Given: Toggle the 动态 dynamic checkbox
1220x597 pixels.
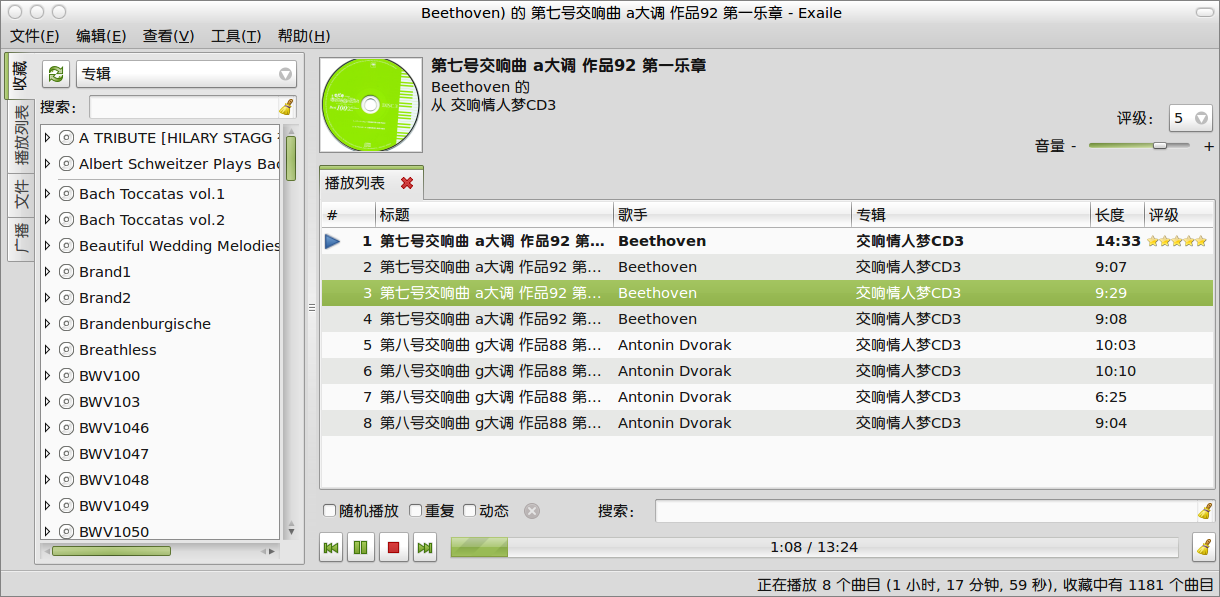Looking at the screenshot, I should (470, 511).
